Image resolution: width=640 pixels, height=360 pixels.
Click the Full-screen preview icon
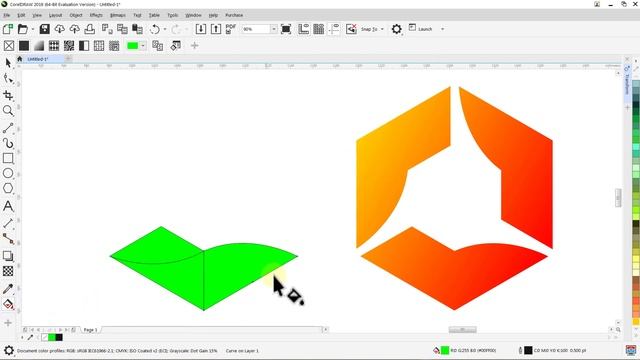click(286, 29)
